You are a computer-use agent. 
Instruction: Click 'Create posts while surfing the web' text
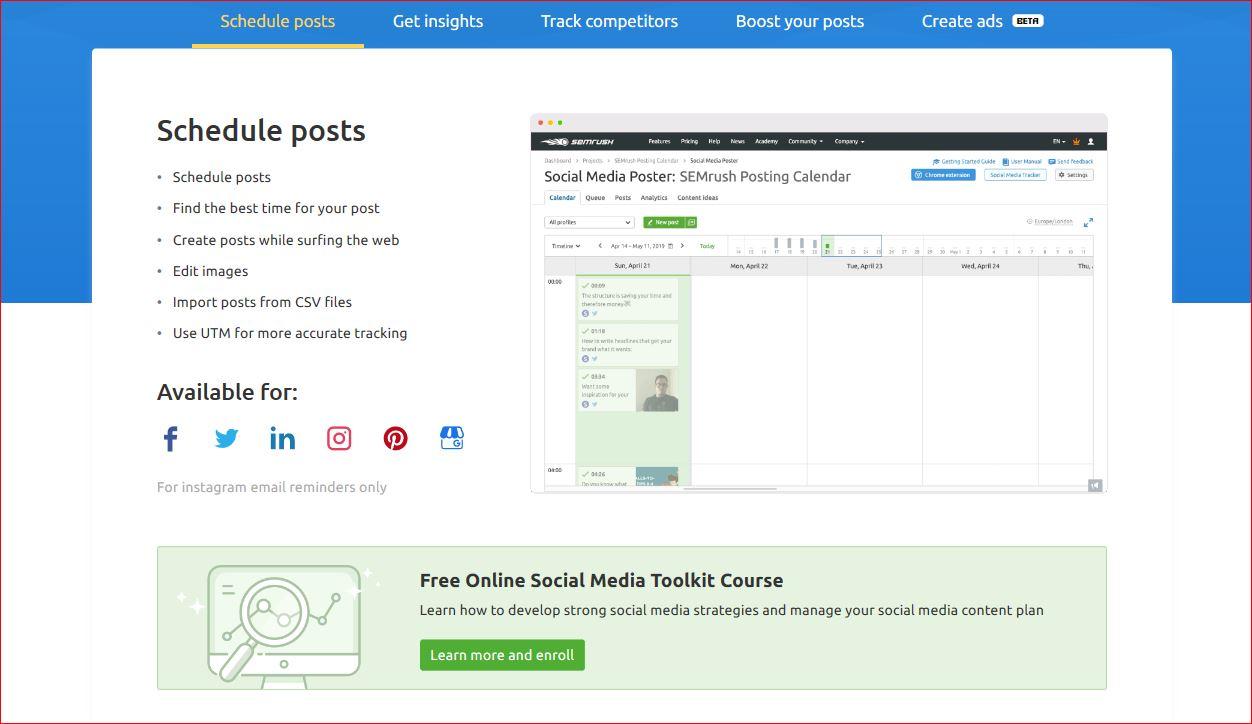point(286,240)
